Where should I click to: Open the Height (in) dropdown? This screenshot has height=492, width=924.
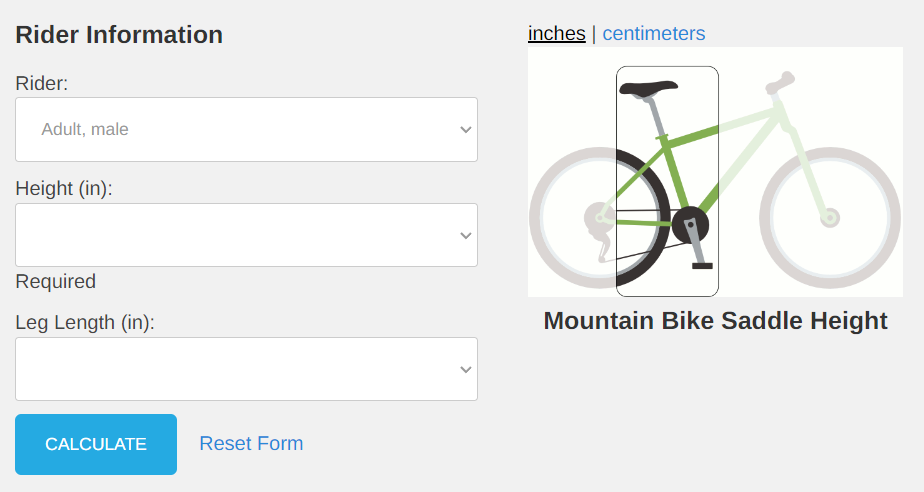coord(246,235)
